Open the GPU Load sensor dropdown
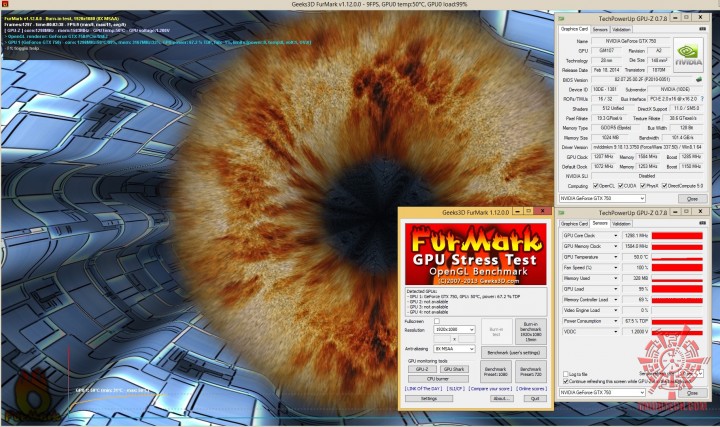 pos(616,289)
